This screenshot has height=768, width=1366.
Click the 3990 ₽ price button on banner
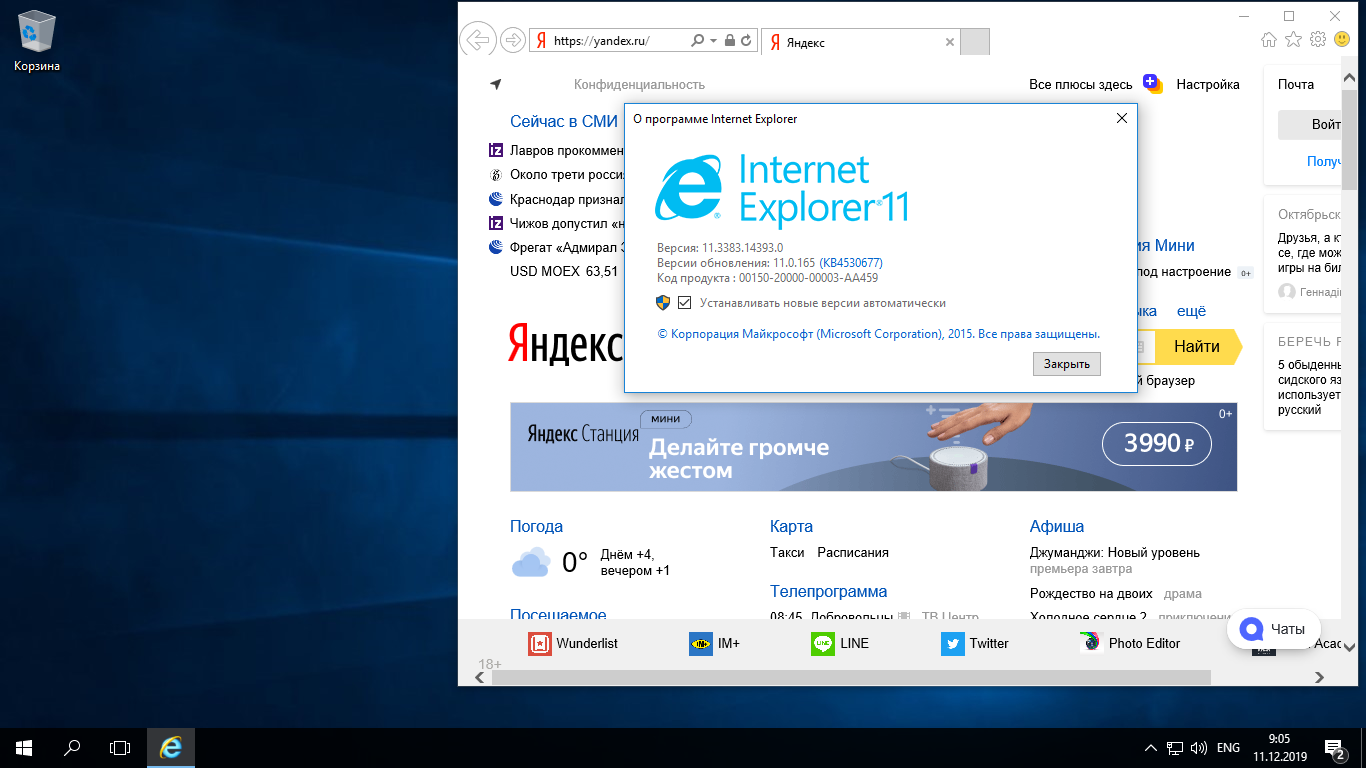[1157, 443]
